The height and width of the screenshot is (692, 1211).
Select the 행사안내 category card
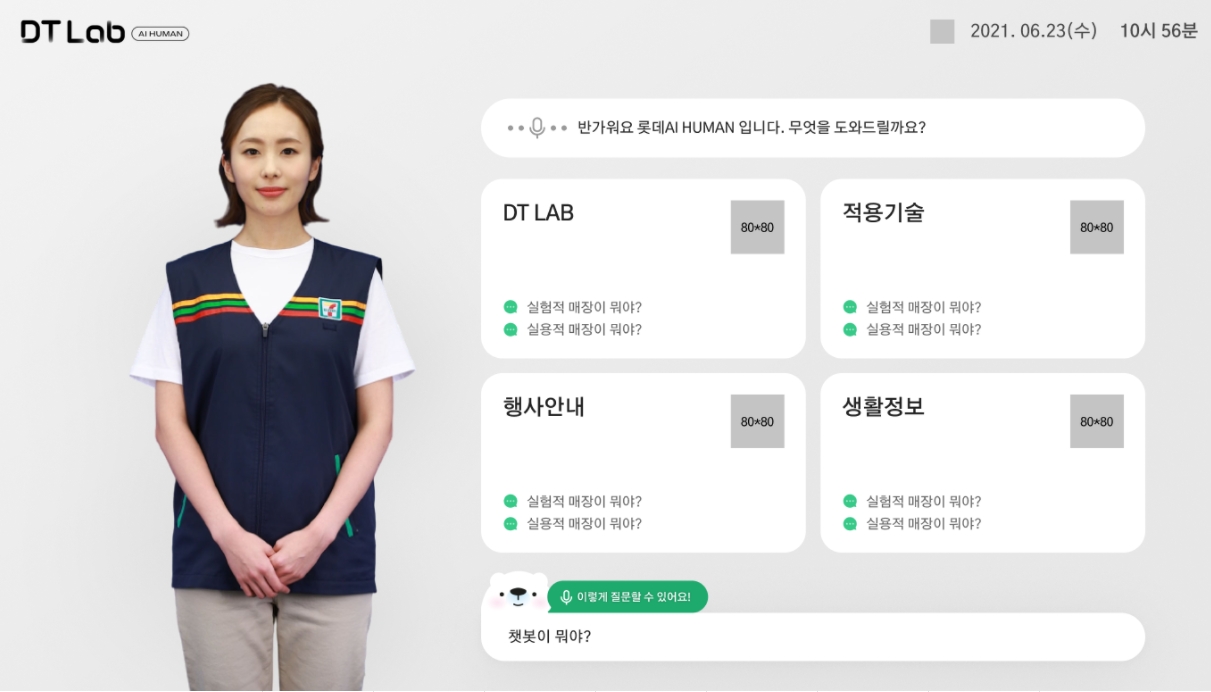[x=643, y=462]
